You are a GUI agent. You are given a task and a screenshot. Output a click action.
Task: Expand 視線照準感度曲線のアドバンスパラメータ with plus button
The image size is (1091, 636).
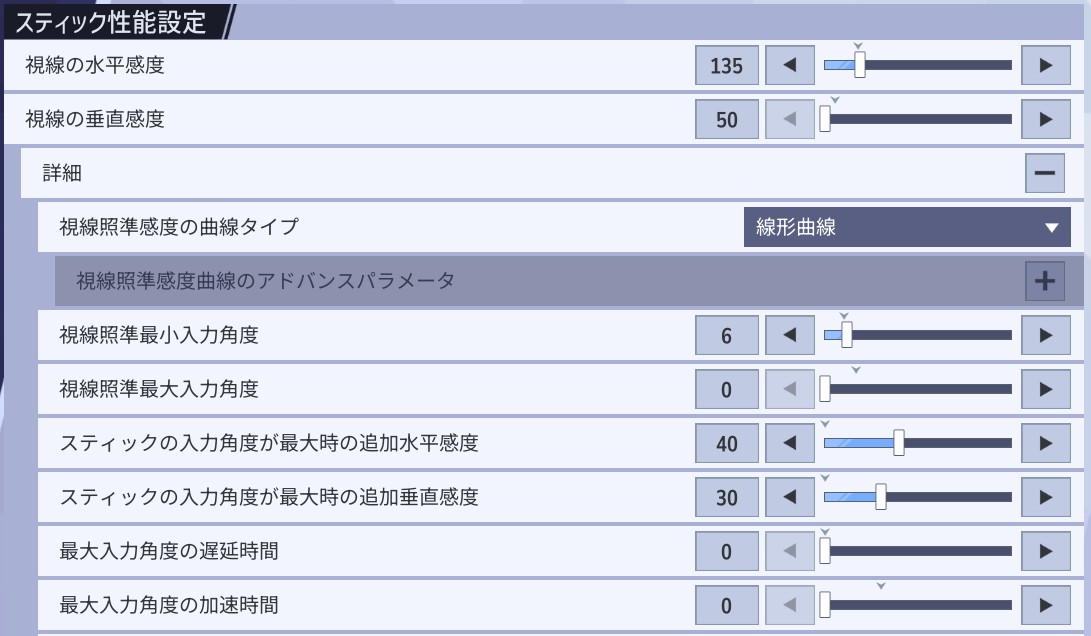(1044, 281)
